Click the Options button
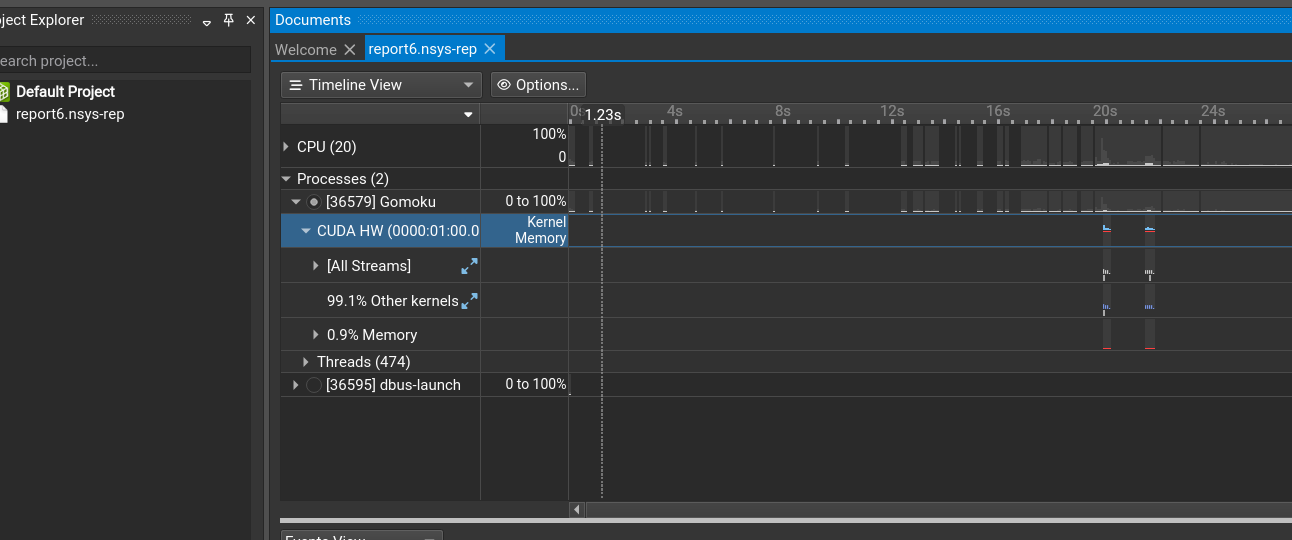 [538, 85]
